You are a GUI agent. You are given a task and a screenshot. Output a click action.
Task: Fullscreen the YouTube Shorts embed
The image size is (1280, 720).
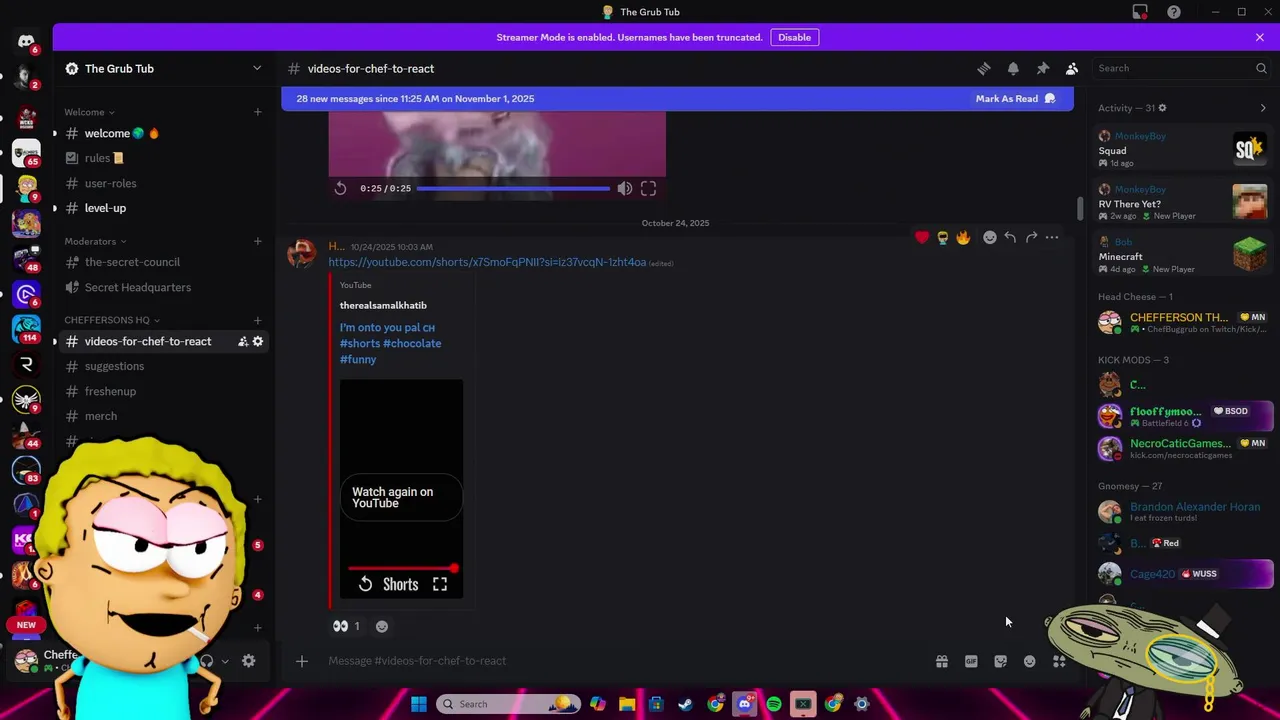pyautogui.click(x=440, y=584)
